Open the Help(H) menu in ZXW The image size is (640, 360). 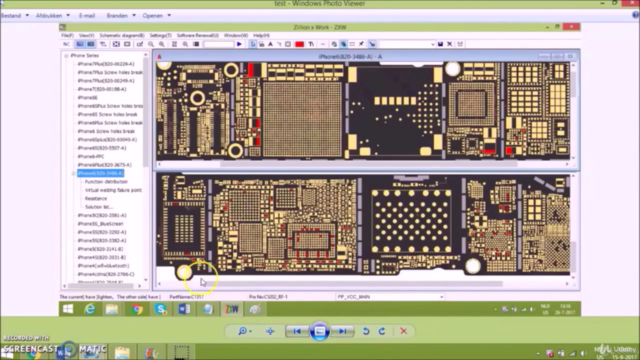261,36
